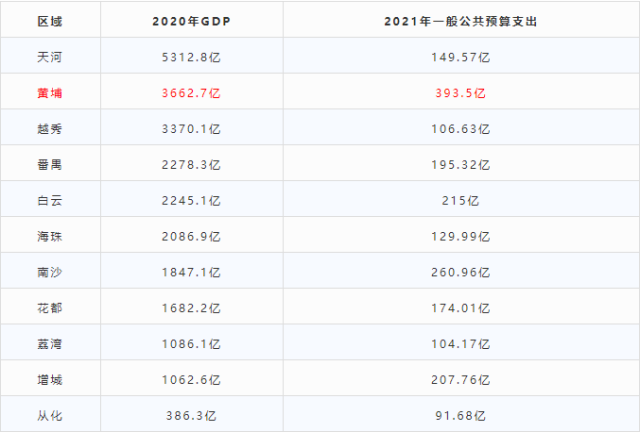
Task: Select the 2020年GDP column header
Action: coord(192,20)
